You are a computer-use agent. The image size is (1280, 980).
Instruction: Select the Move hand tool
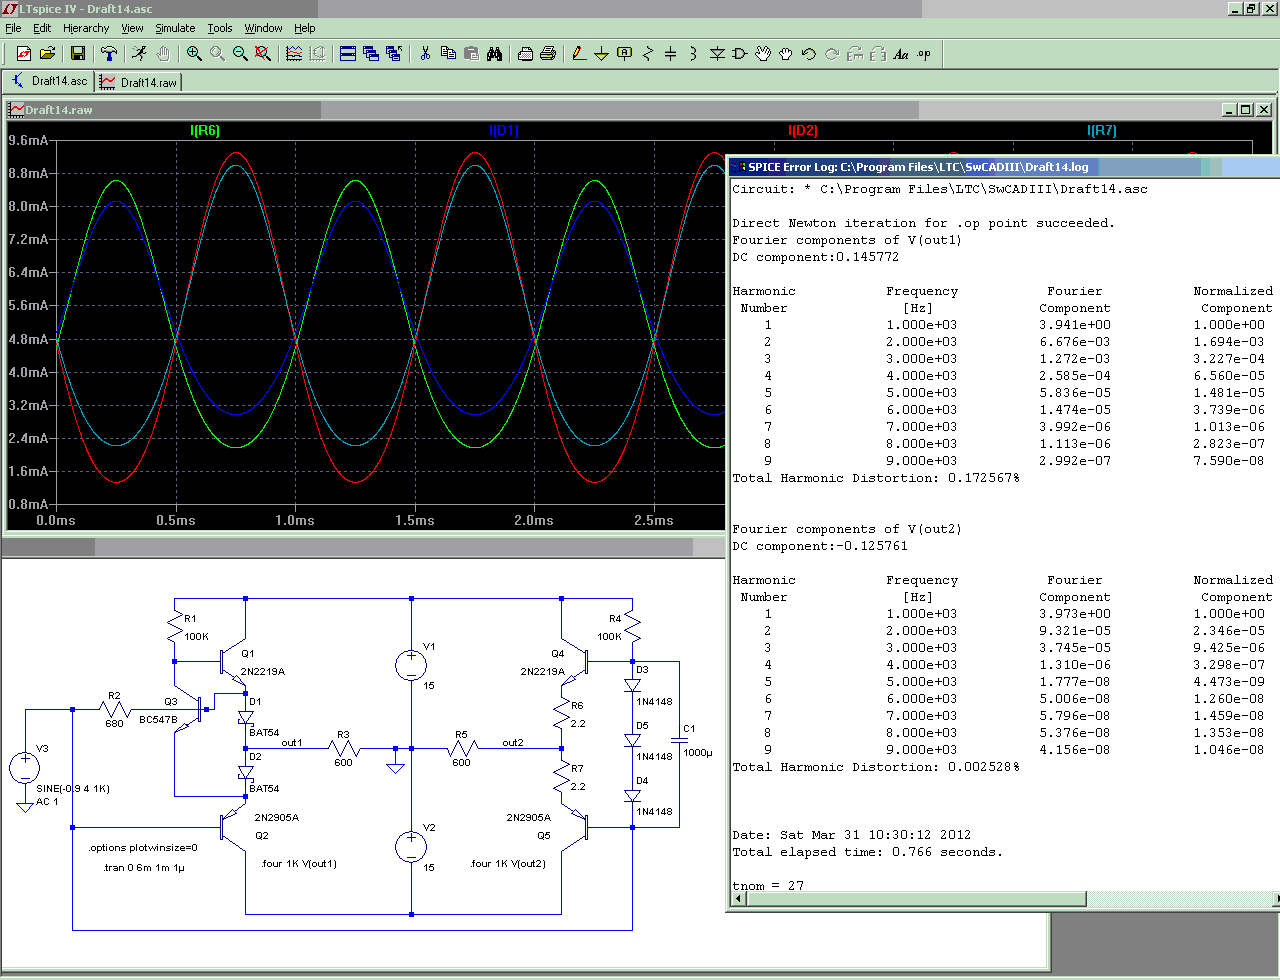point(763,54)
